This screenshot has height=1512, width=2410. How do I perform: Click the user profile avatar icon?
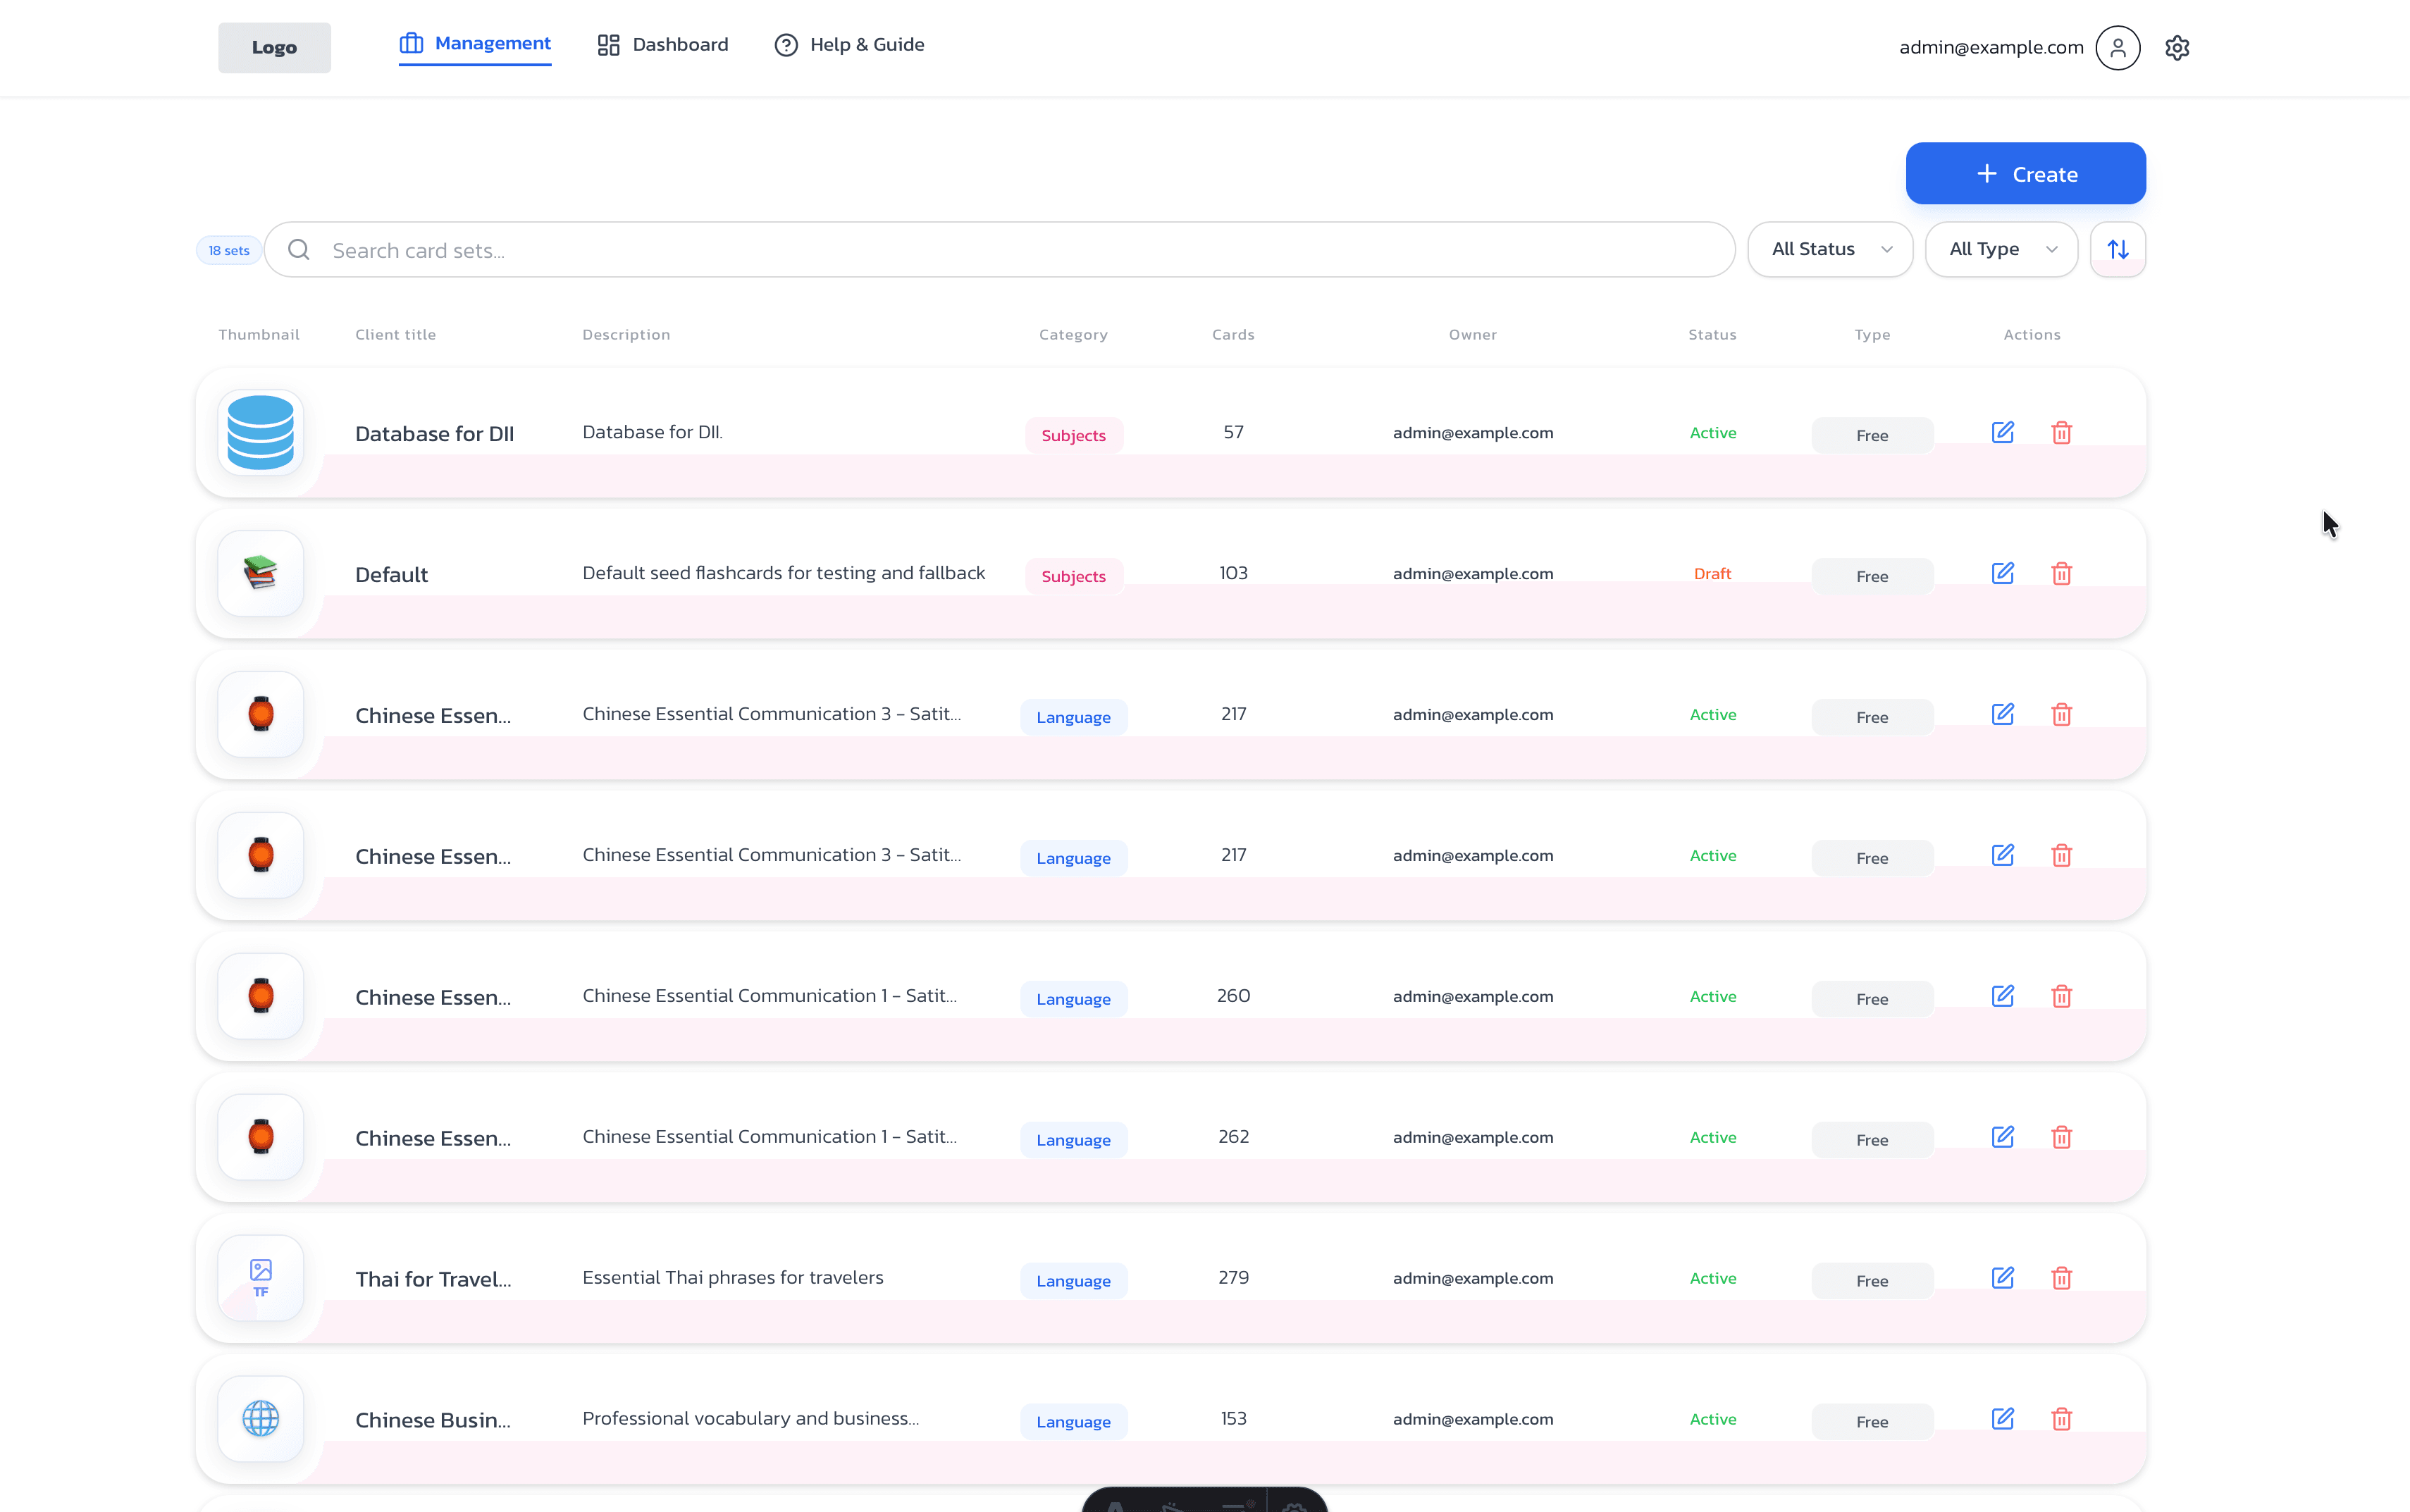click(2117, 47)
